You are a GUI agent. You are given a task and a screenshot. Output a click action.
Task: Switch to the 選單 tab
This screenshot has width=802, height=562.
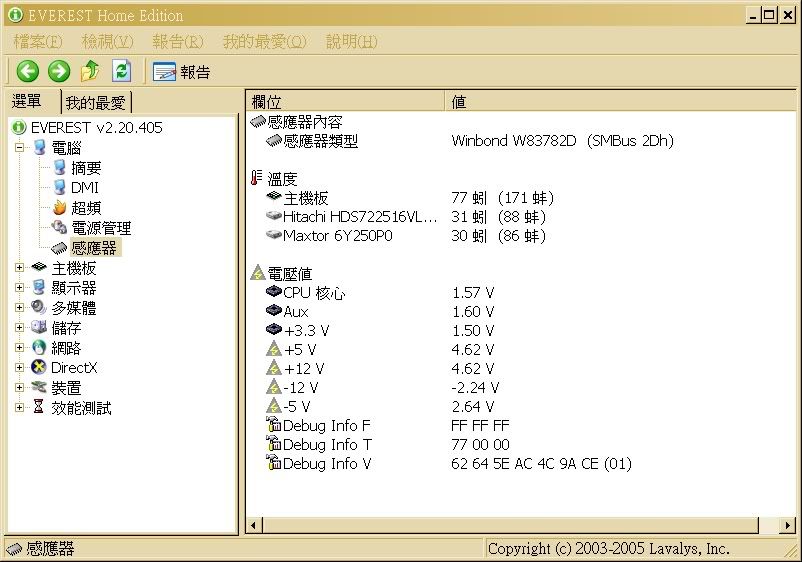27,101
